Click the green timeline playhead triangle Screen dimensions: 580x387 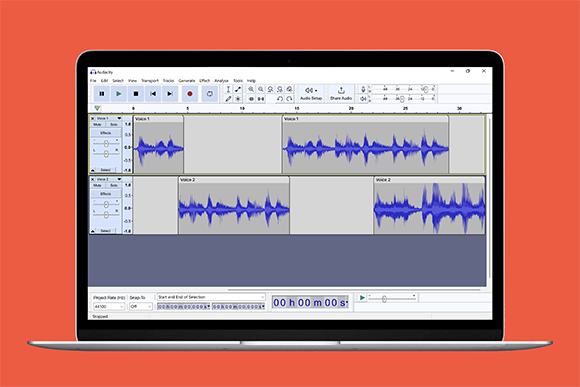(x=97, y=108)
